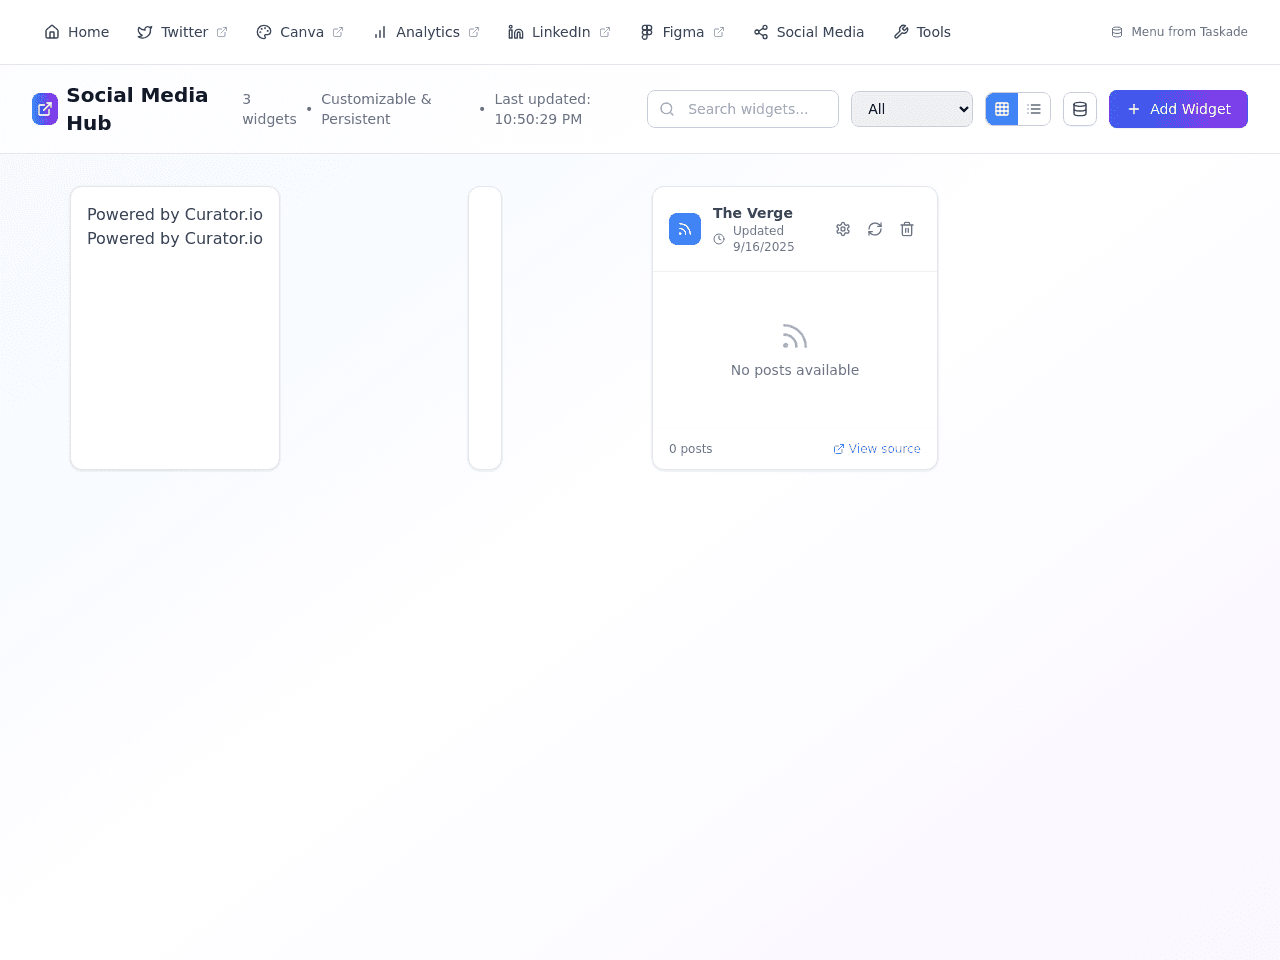Click the 3 widgets count
This screenshot has height=960, width=1280.
pos(269,109)
